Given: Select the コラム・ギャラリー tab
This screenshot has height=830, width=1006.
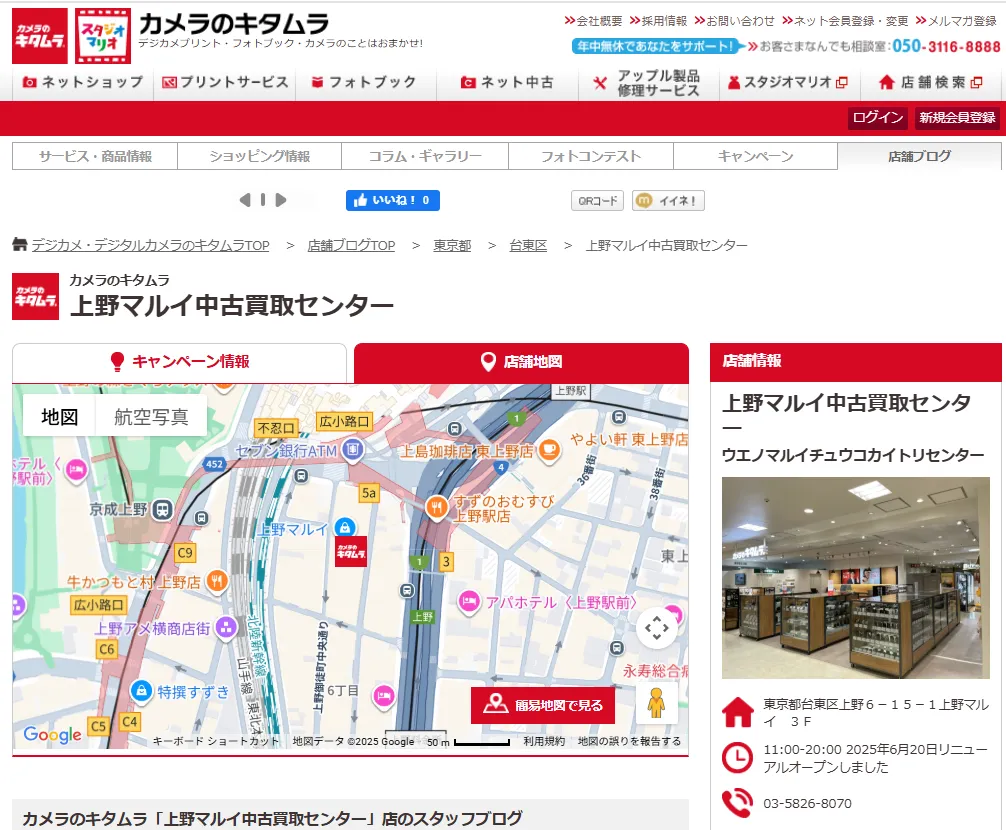Looking at the screenshot, I should (x=425, y=156).
